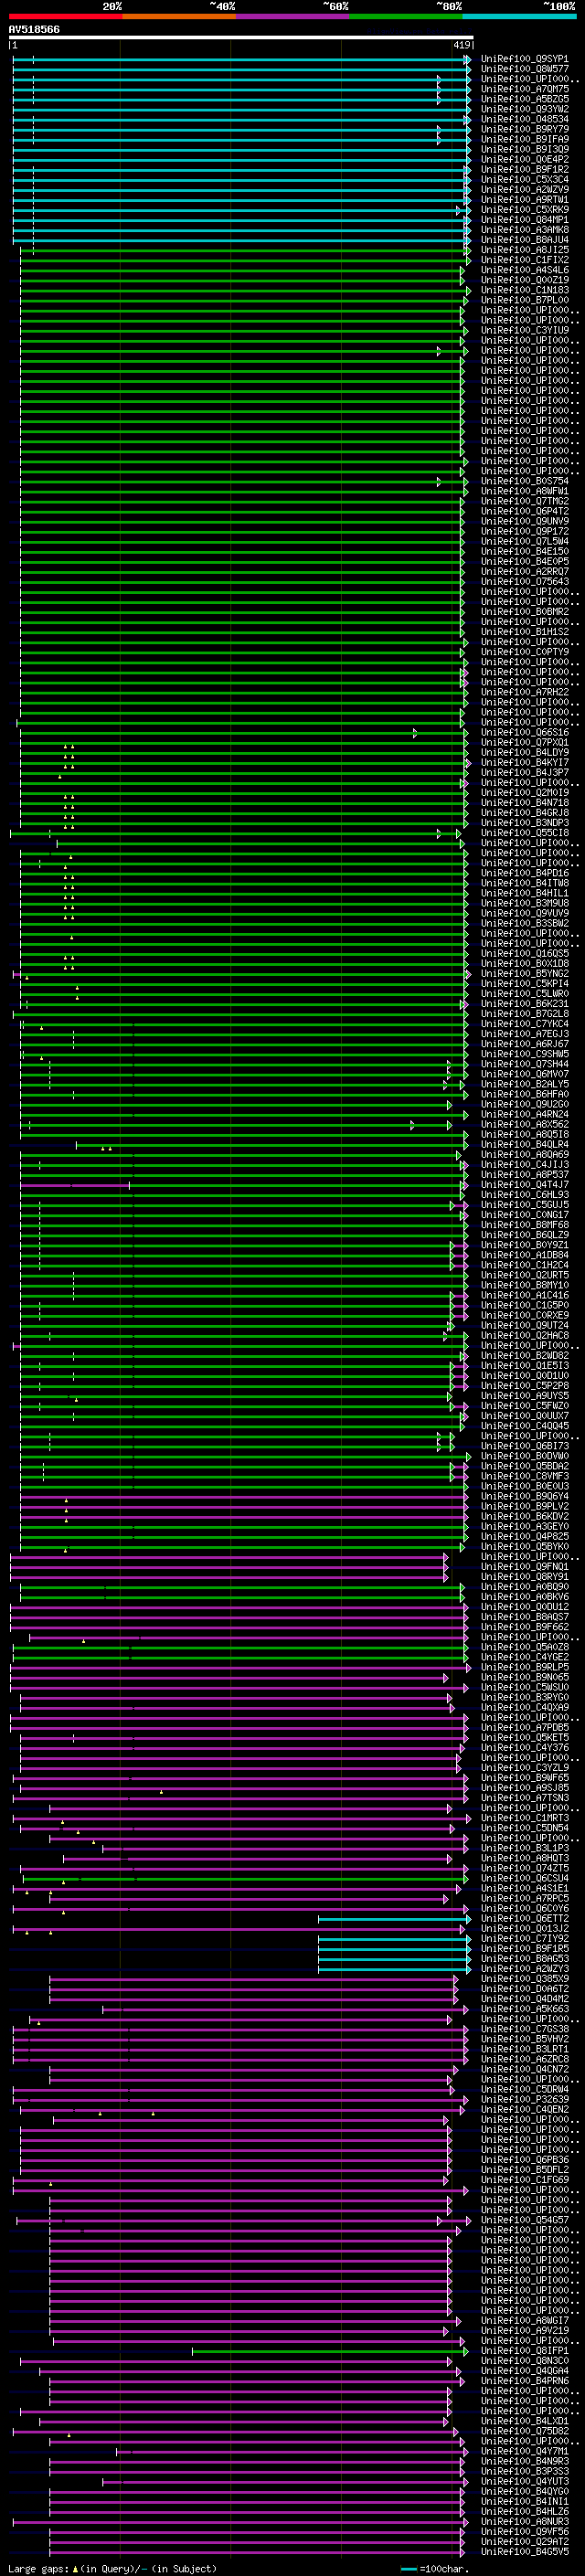Open hit UniRef100_B5VHV2
585x2576 pixels.
click(524, 2039)
